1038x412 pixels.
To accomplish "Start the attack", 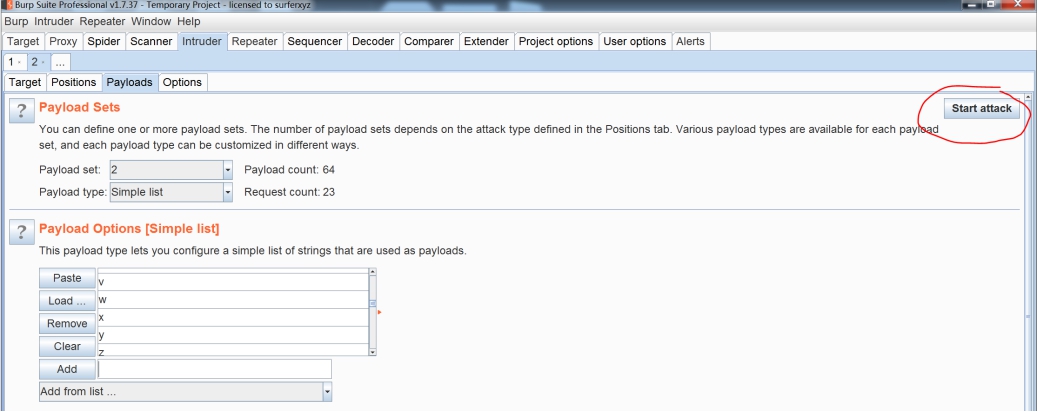I will (x=982, y=109).
